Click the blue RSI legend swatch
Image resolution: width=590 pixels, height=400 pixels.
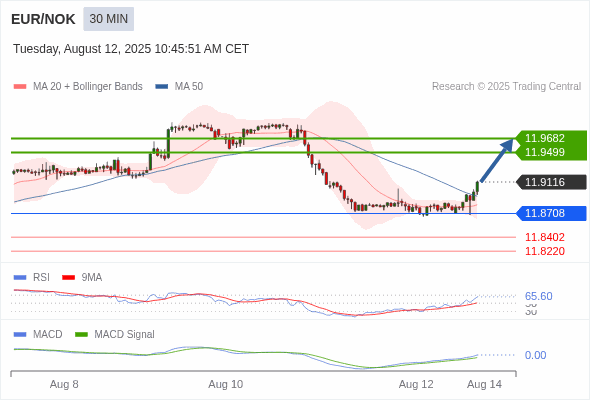20,278
